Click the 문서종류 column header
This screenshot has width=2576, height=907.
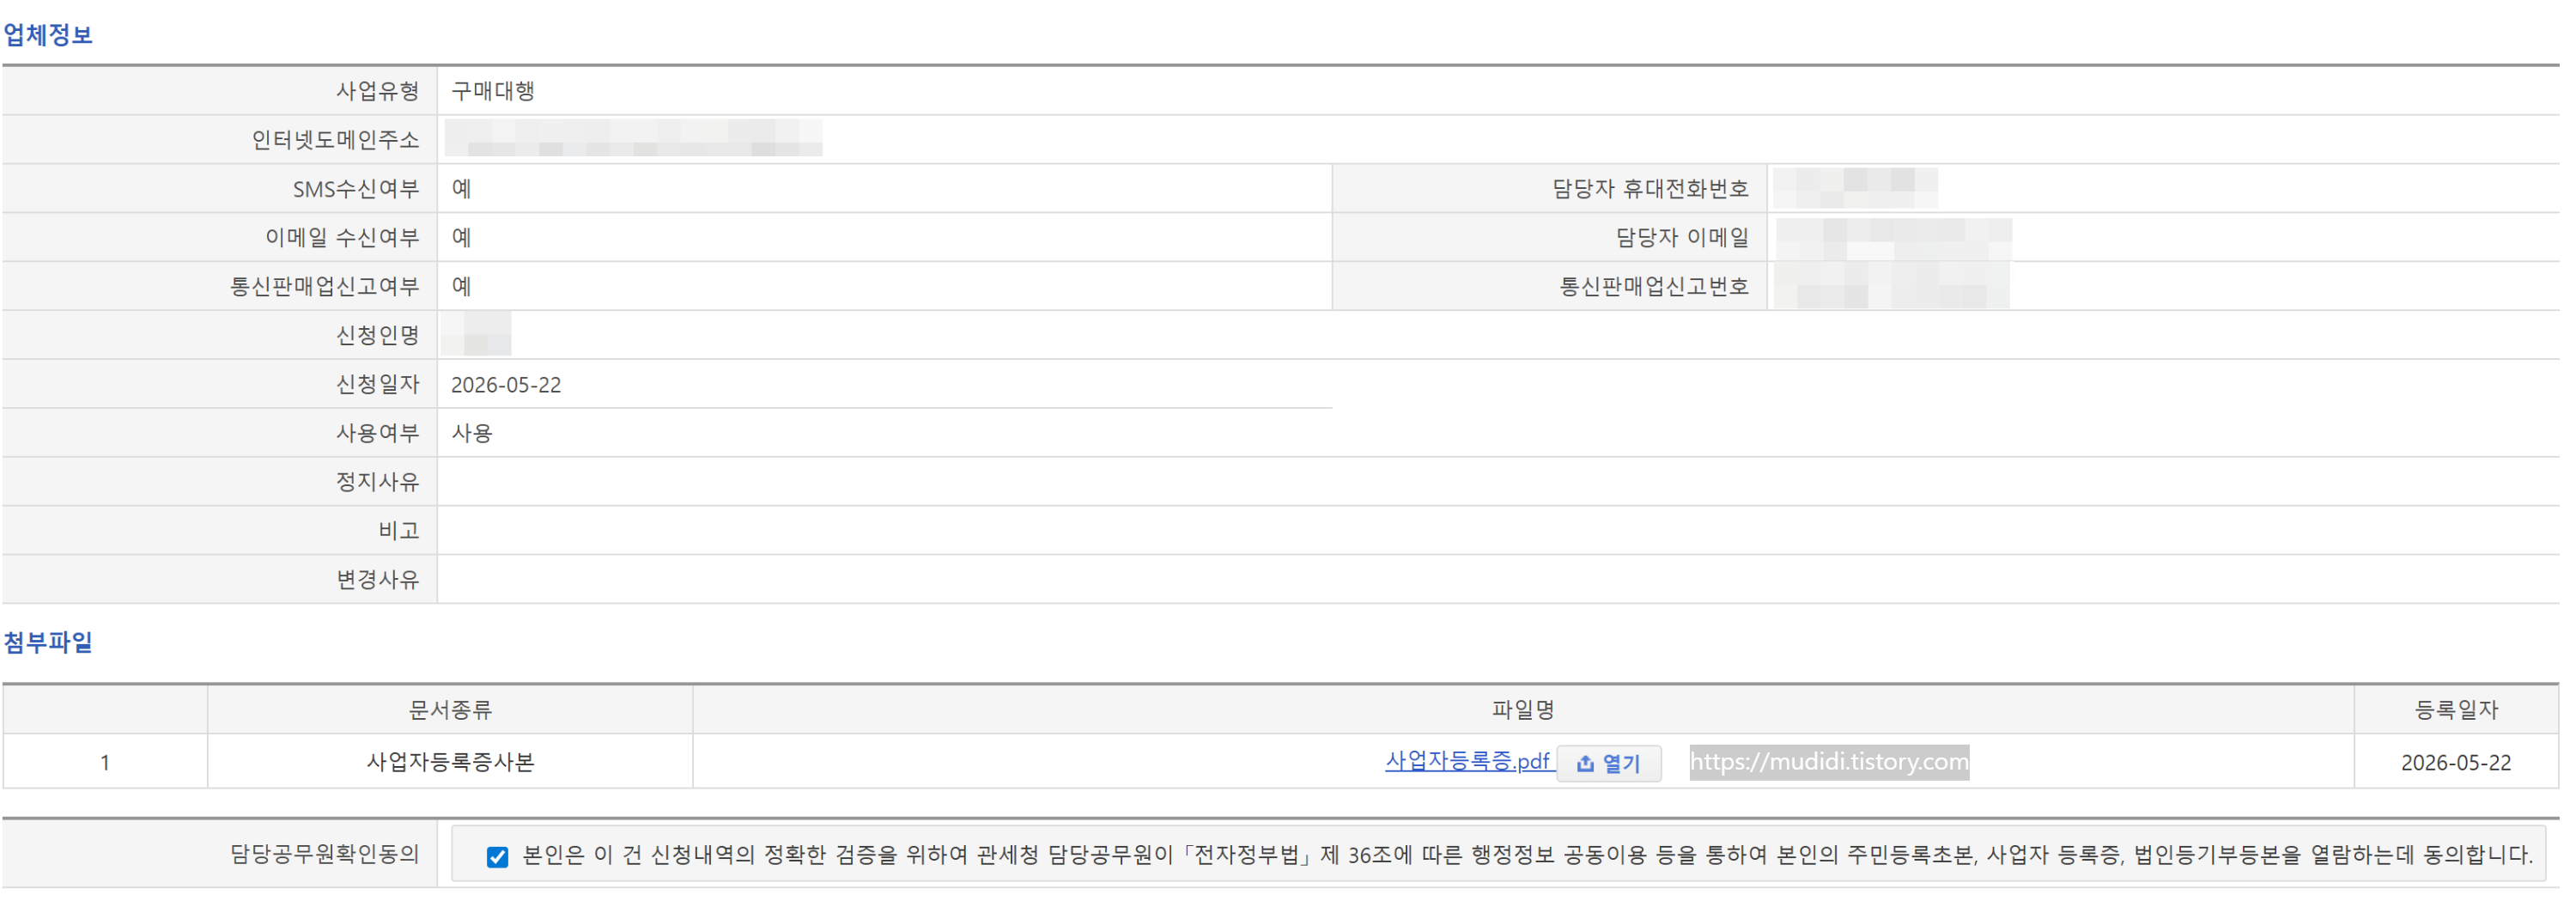point(450,710)
